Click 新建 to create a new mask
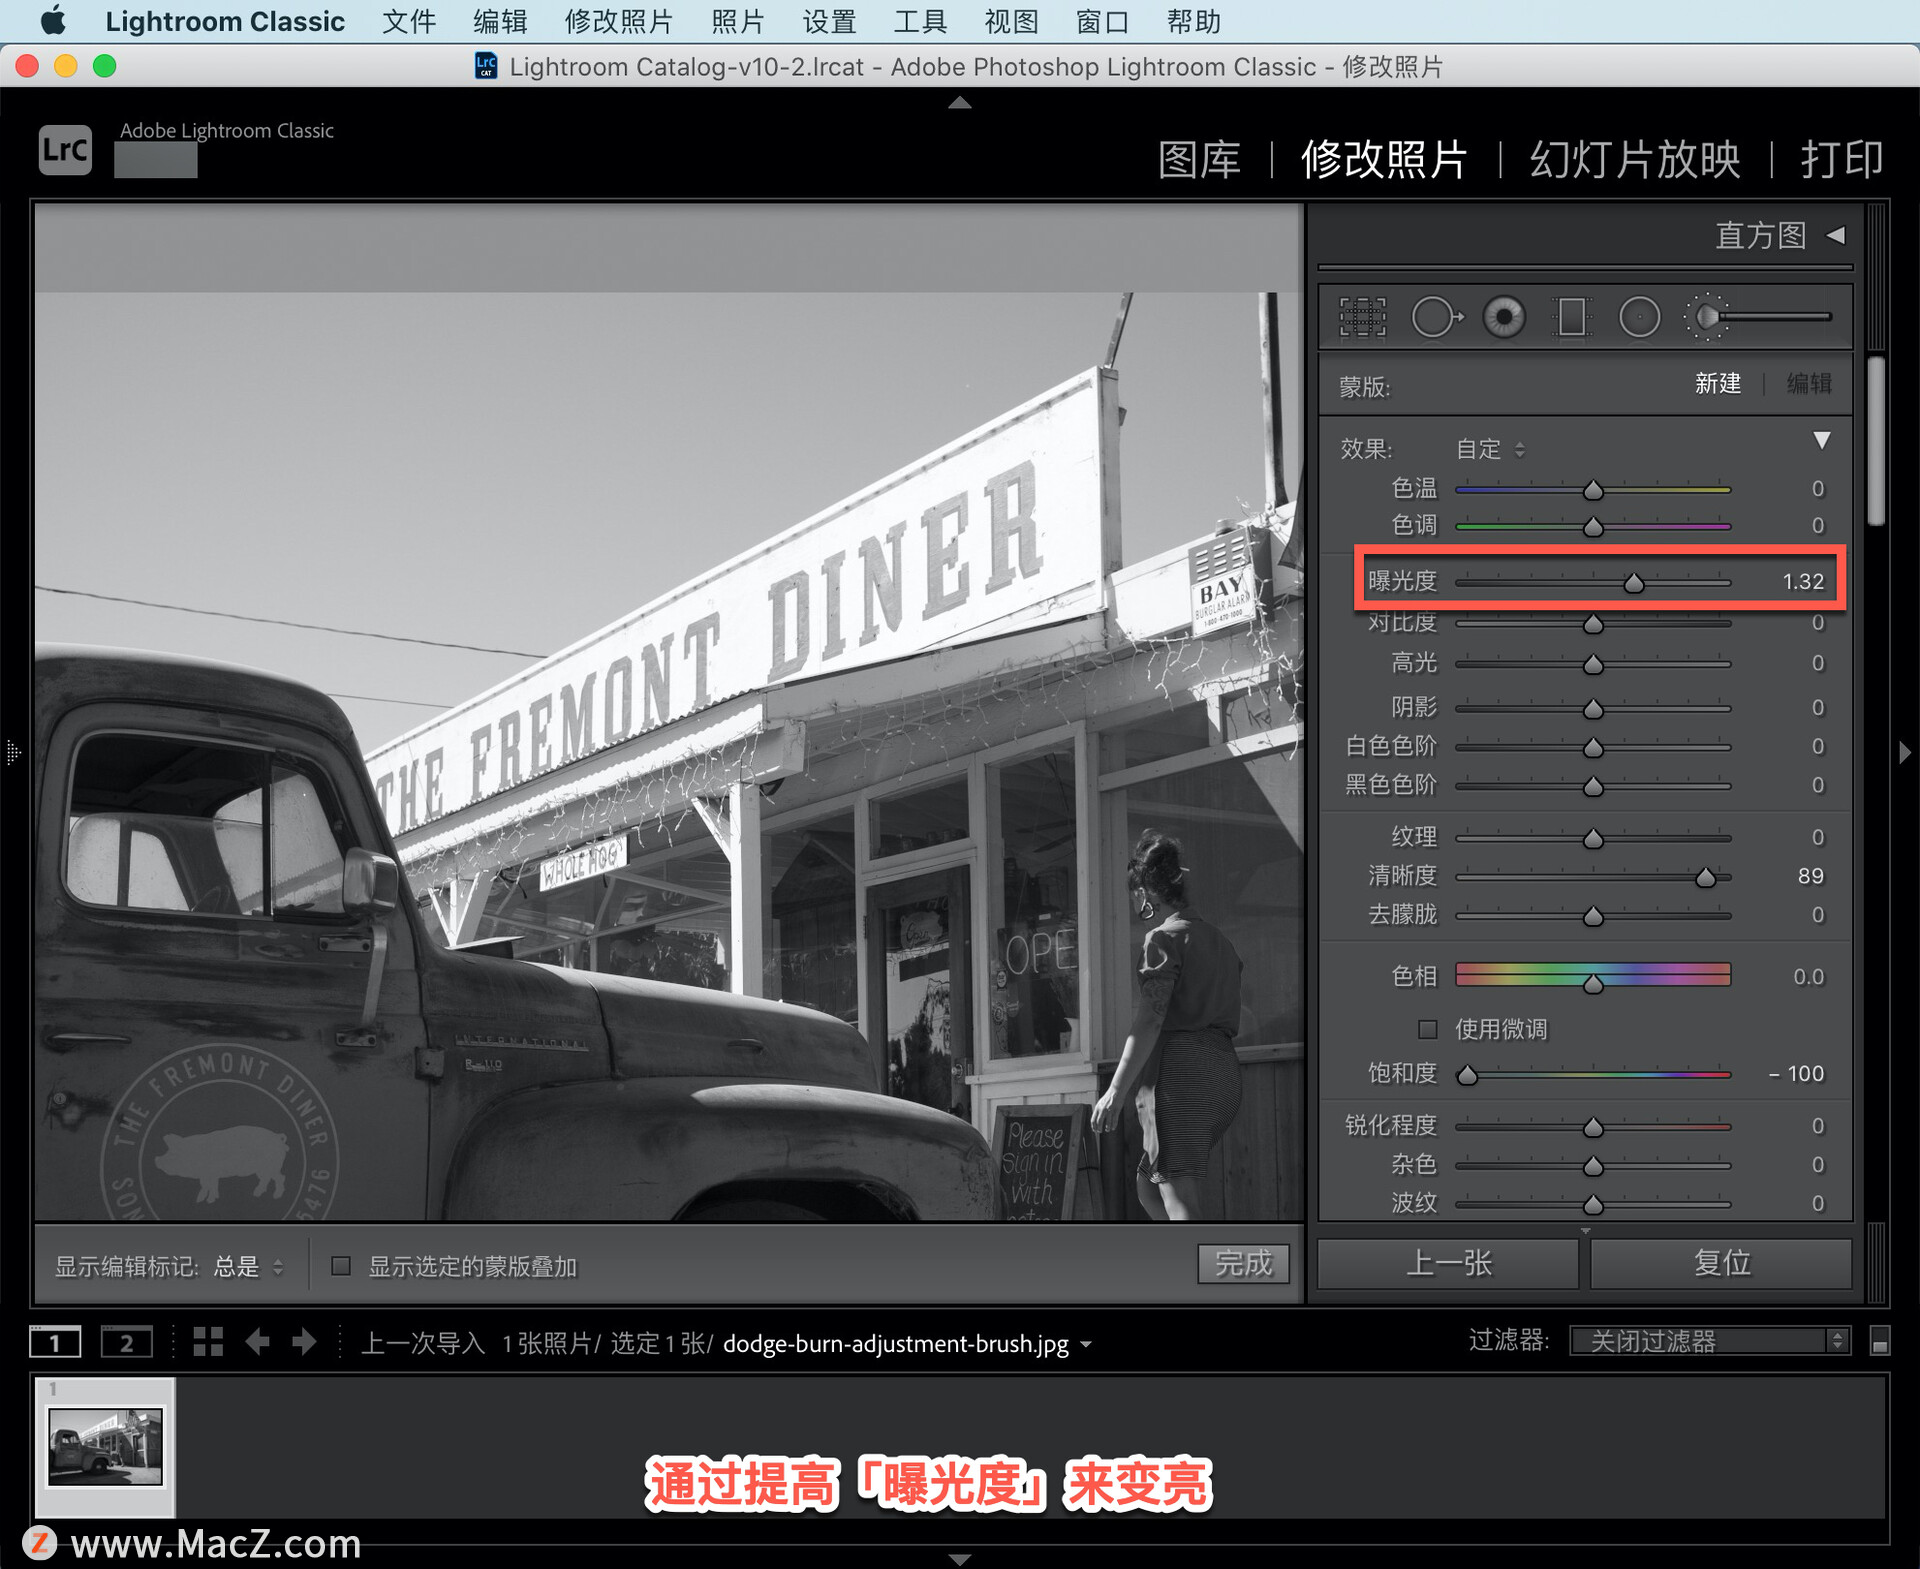 (x=1718, y=384)
